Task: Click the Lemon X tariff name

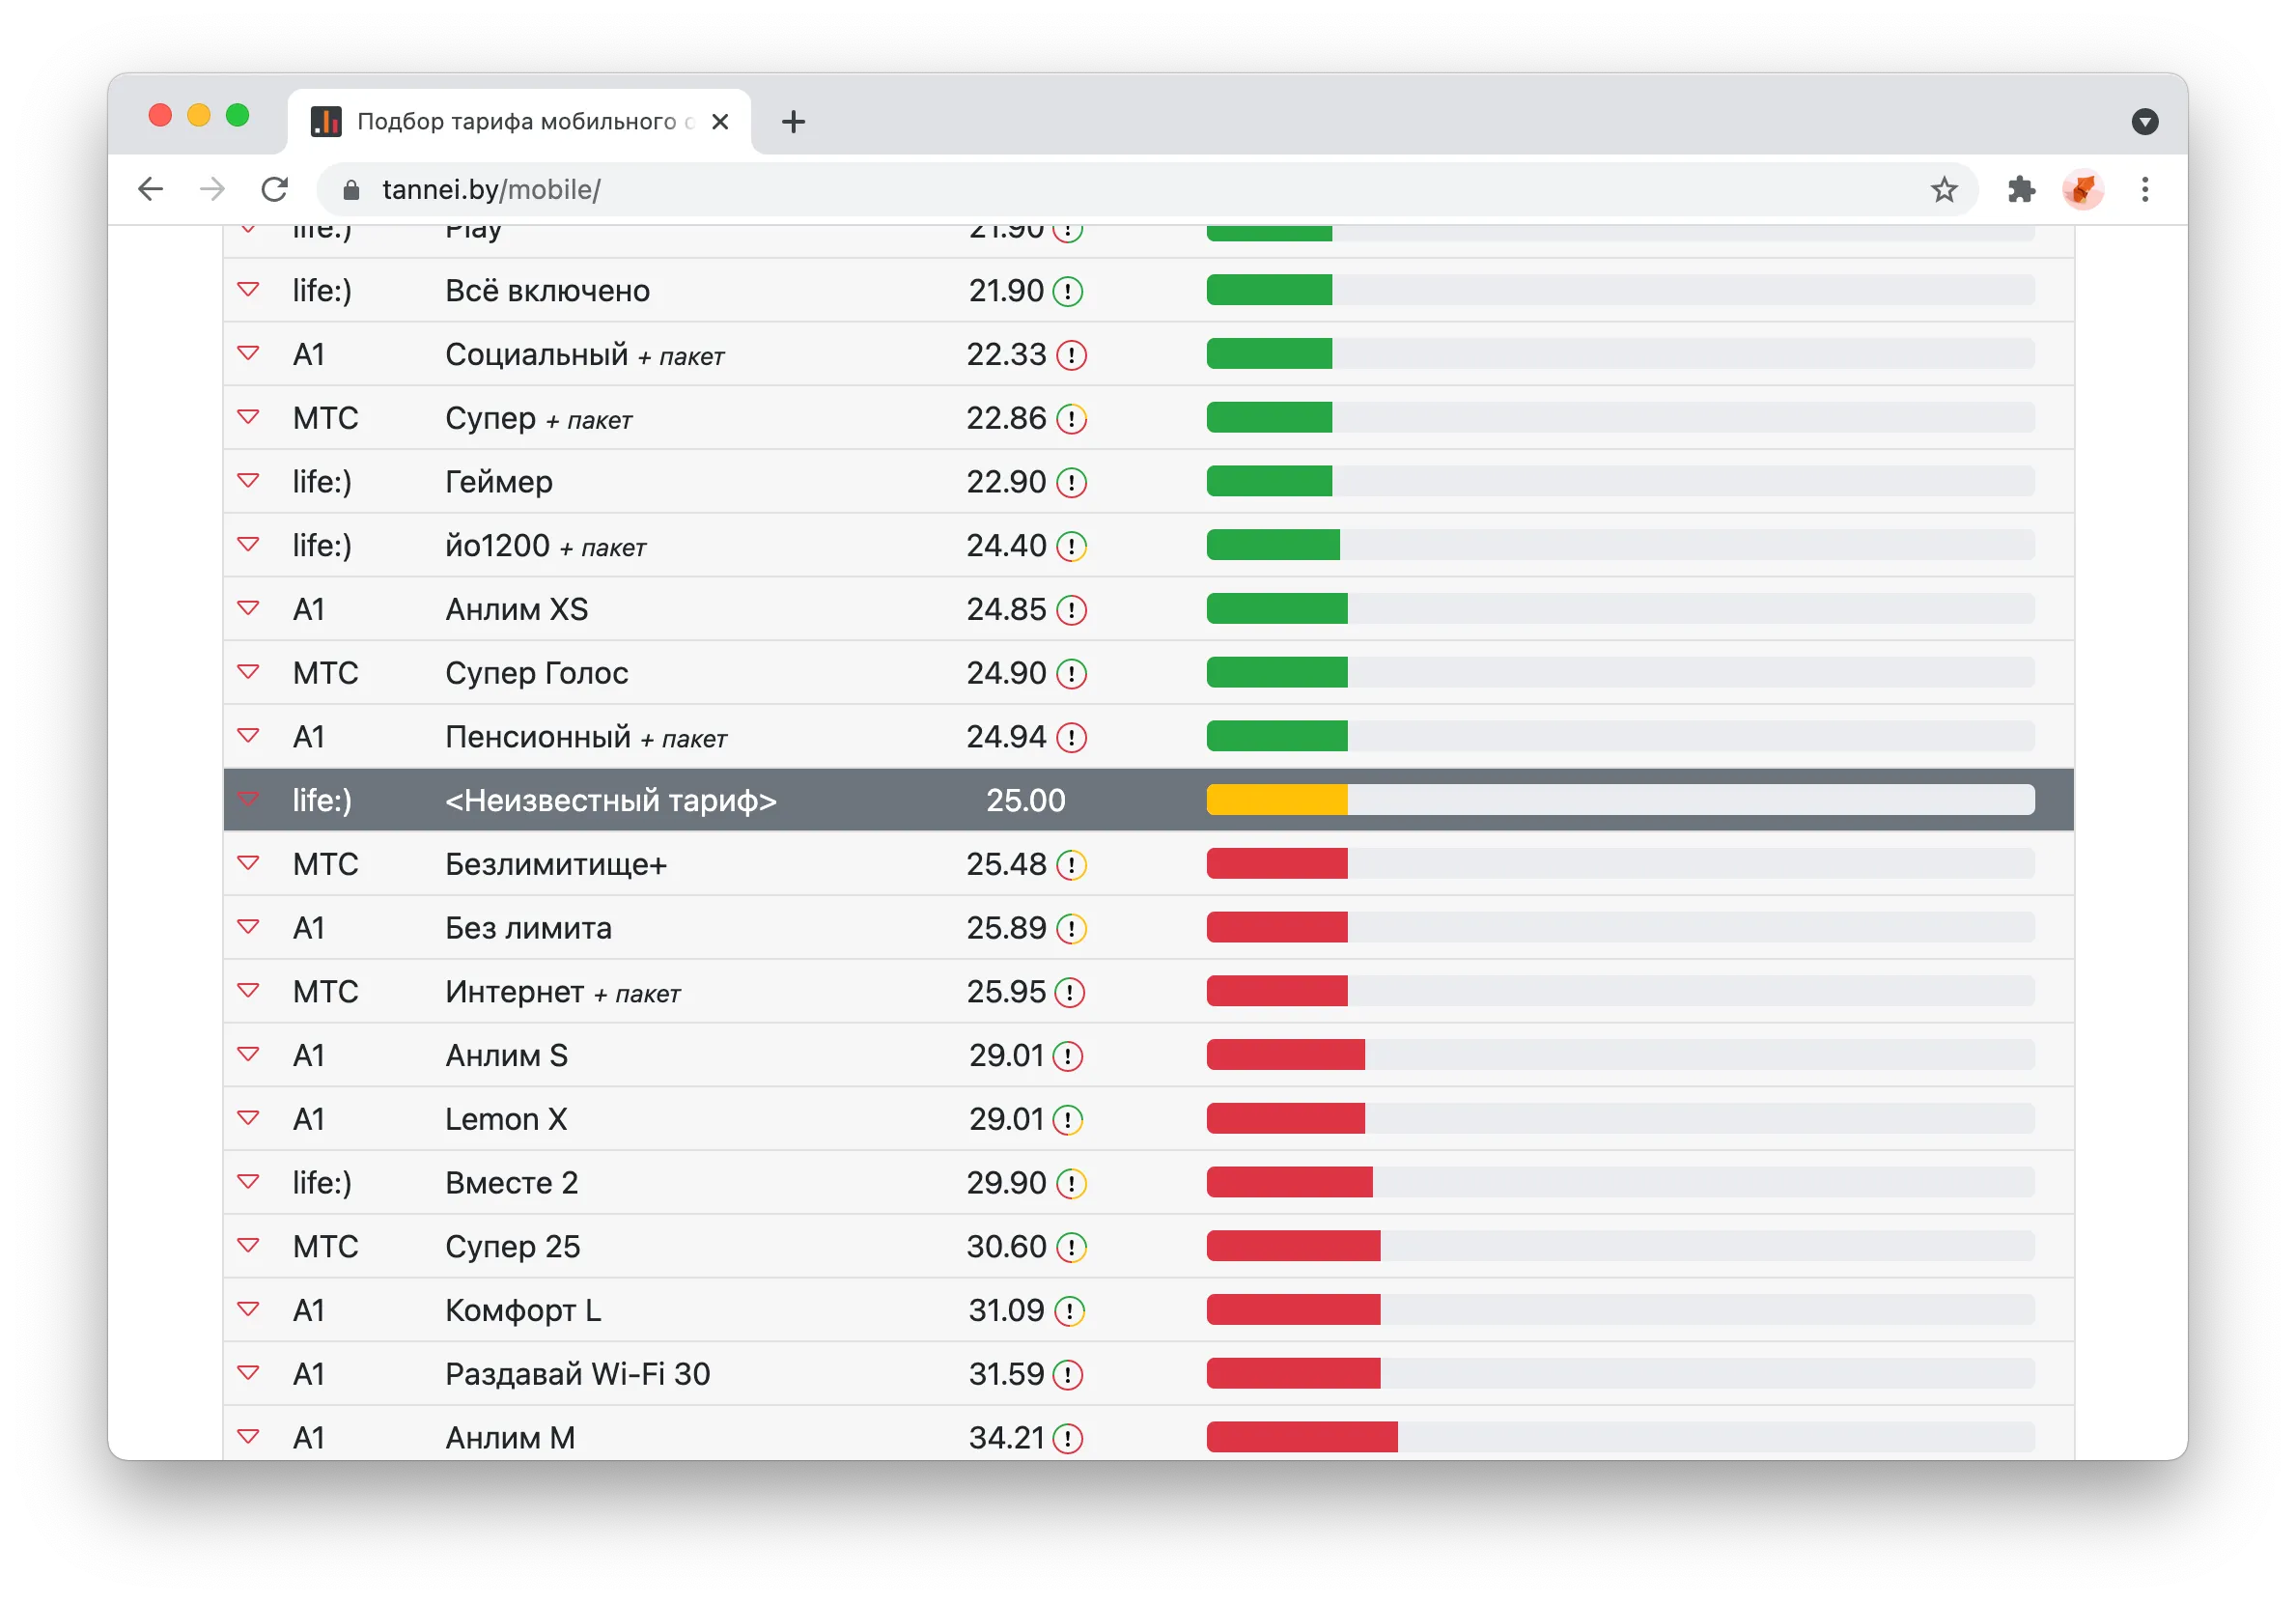Action: click(x=506, y=1119)
